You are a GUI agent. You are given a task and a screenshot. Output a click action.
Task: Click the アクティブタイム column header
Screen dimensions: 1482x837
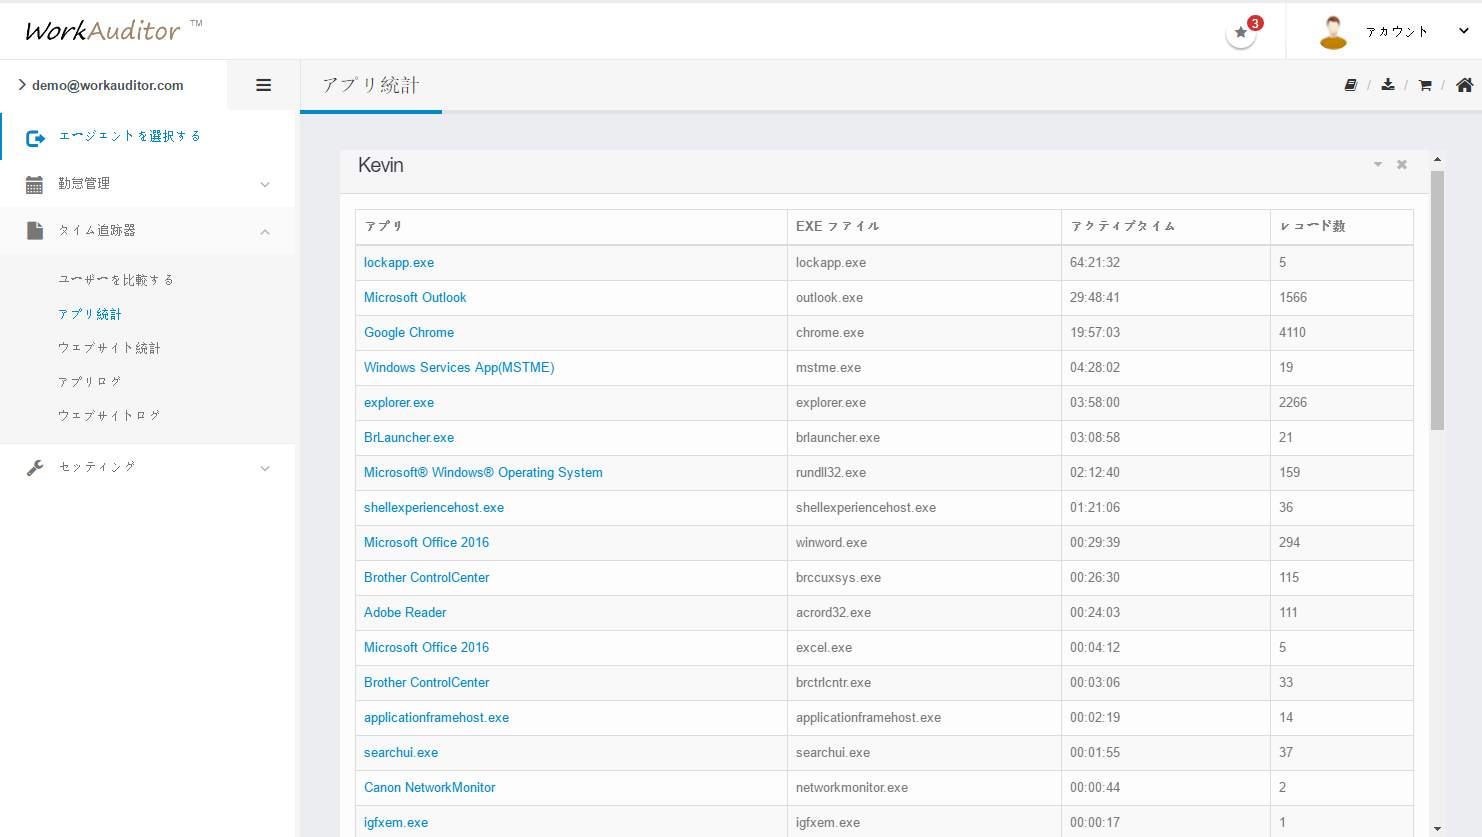pos(1166,227)
